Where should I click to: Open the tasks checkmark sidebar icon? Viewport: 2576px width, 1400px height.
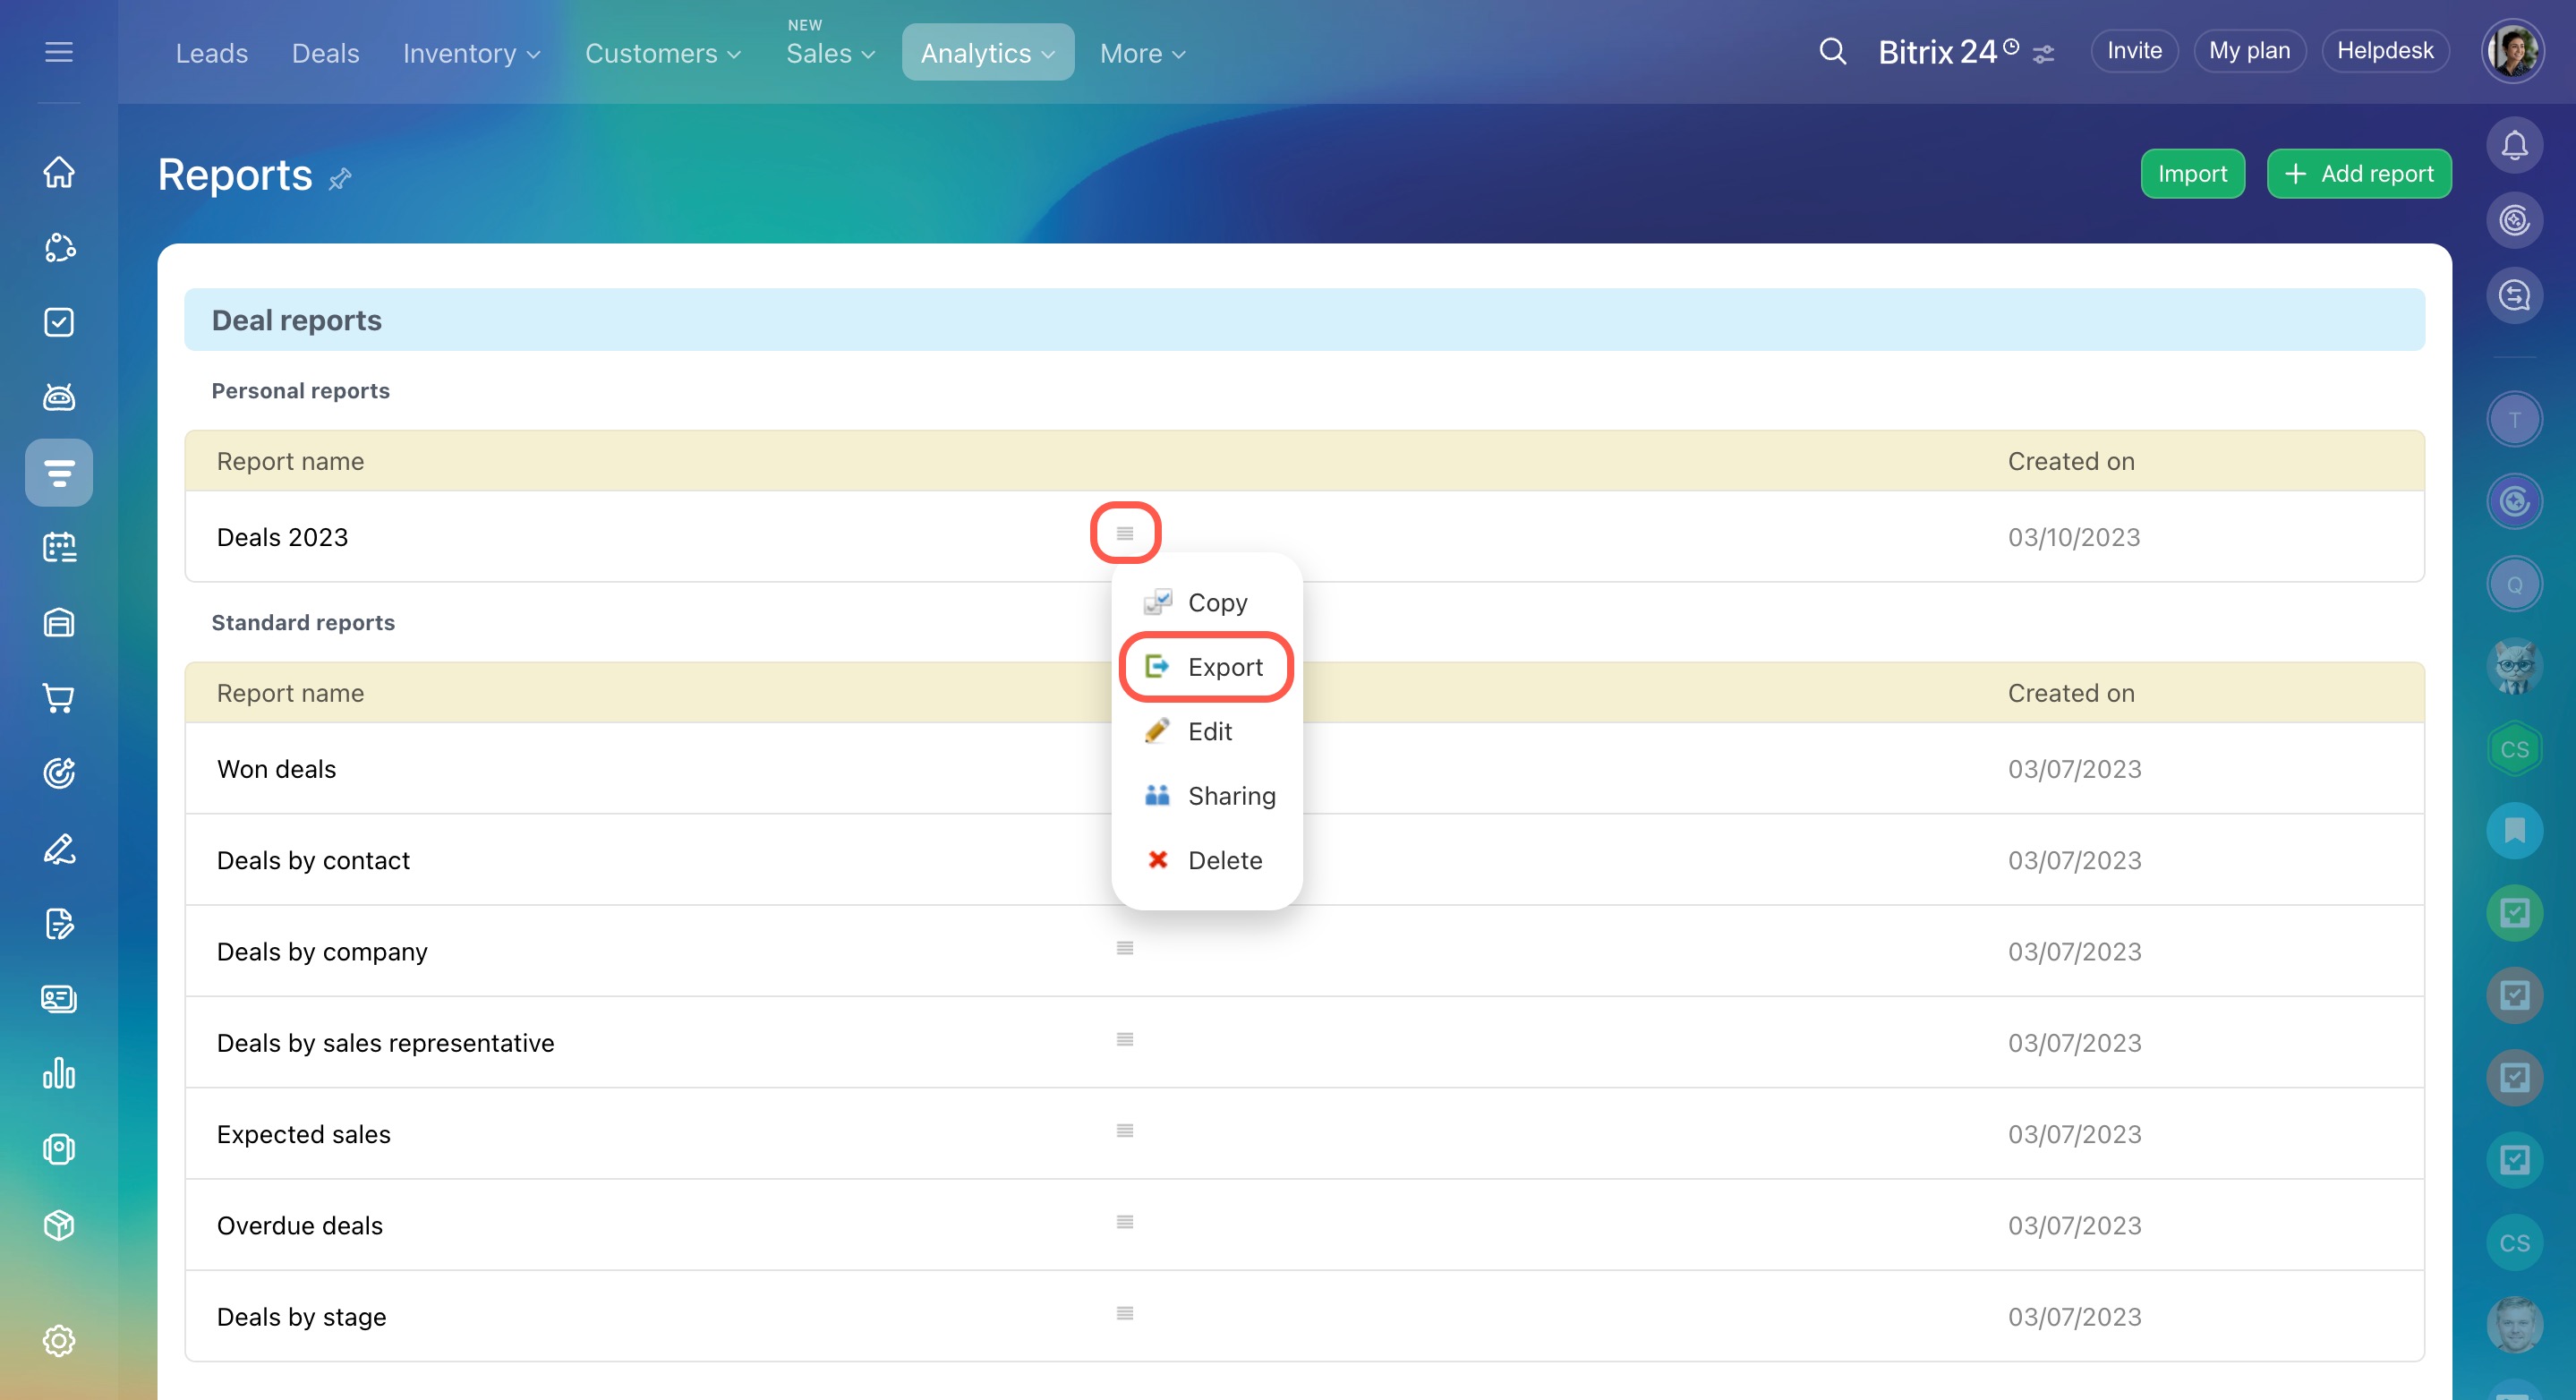coord(59,322)
